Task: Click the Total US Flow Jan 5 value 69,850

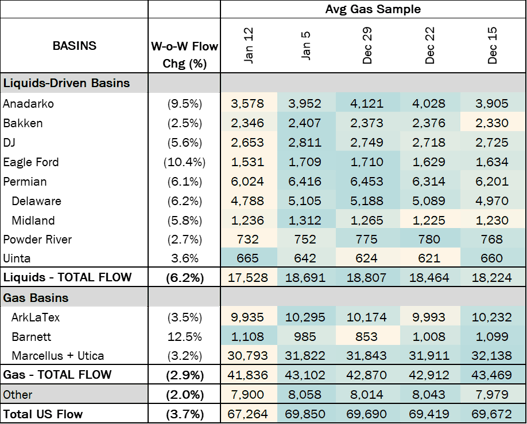Action: pos(305,414)
